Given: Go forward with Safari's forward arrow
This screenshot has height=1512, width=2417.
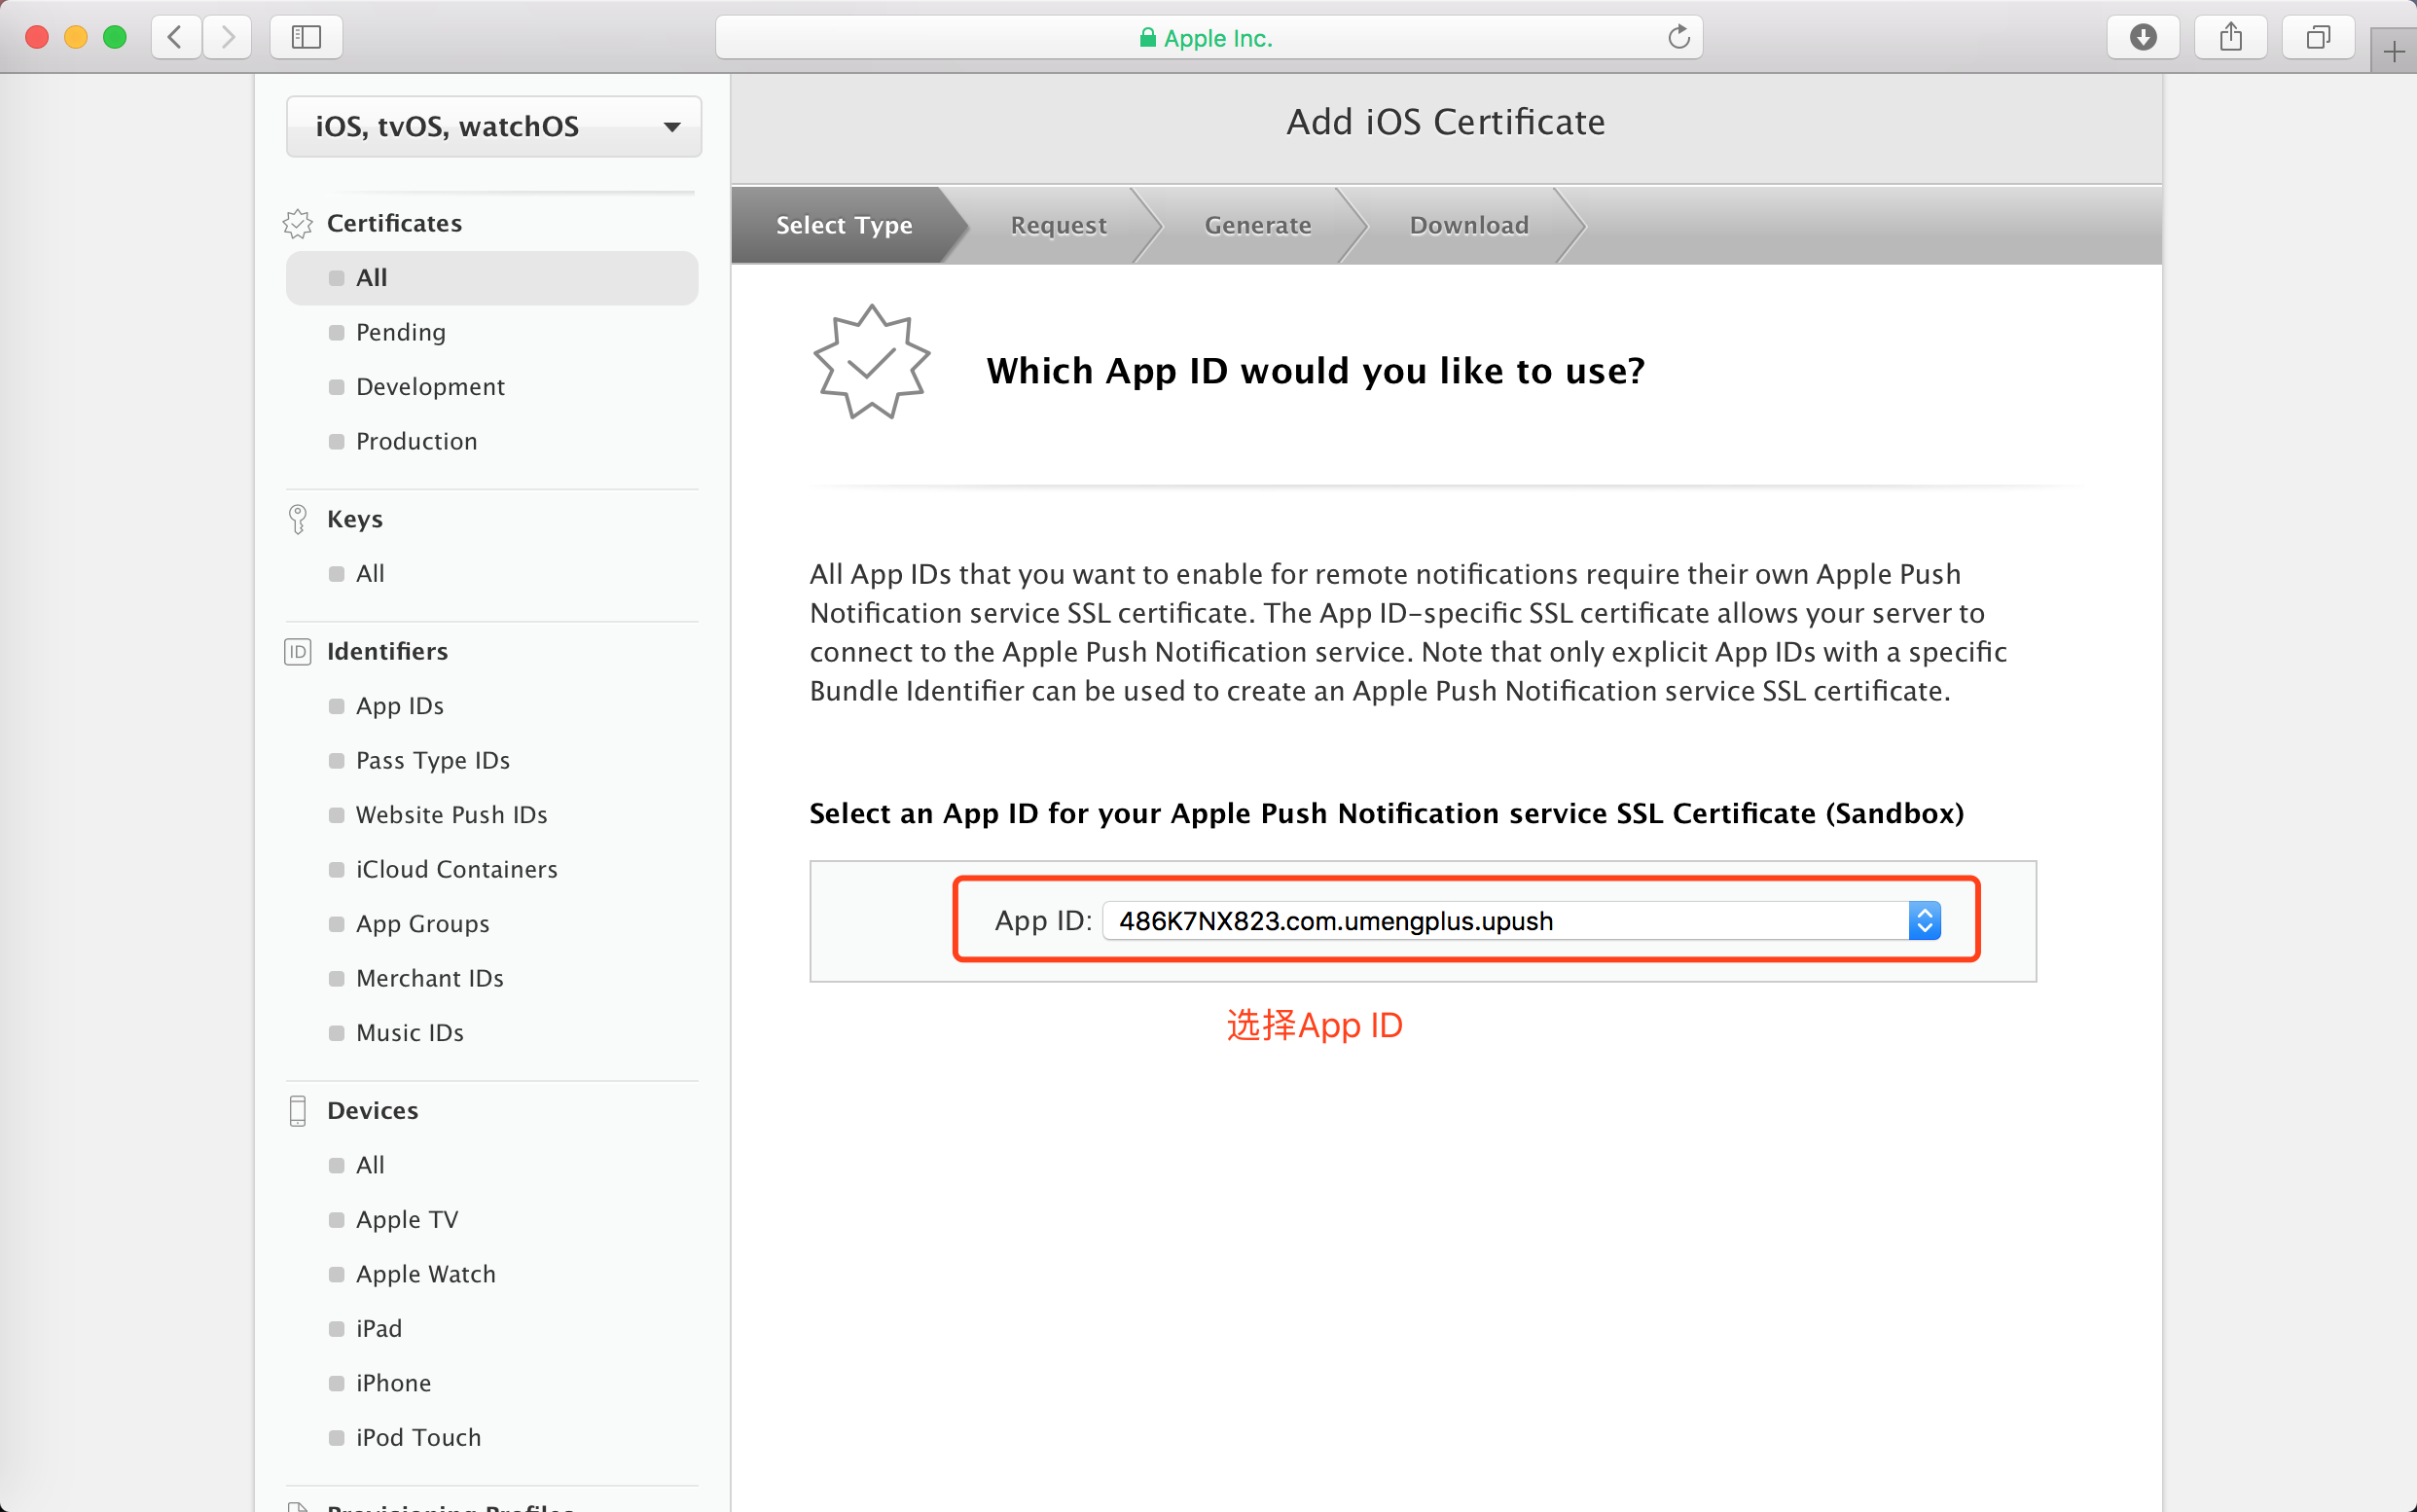Looking at the screenshot, I should point(227,37).
